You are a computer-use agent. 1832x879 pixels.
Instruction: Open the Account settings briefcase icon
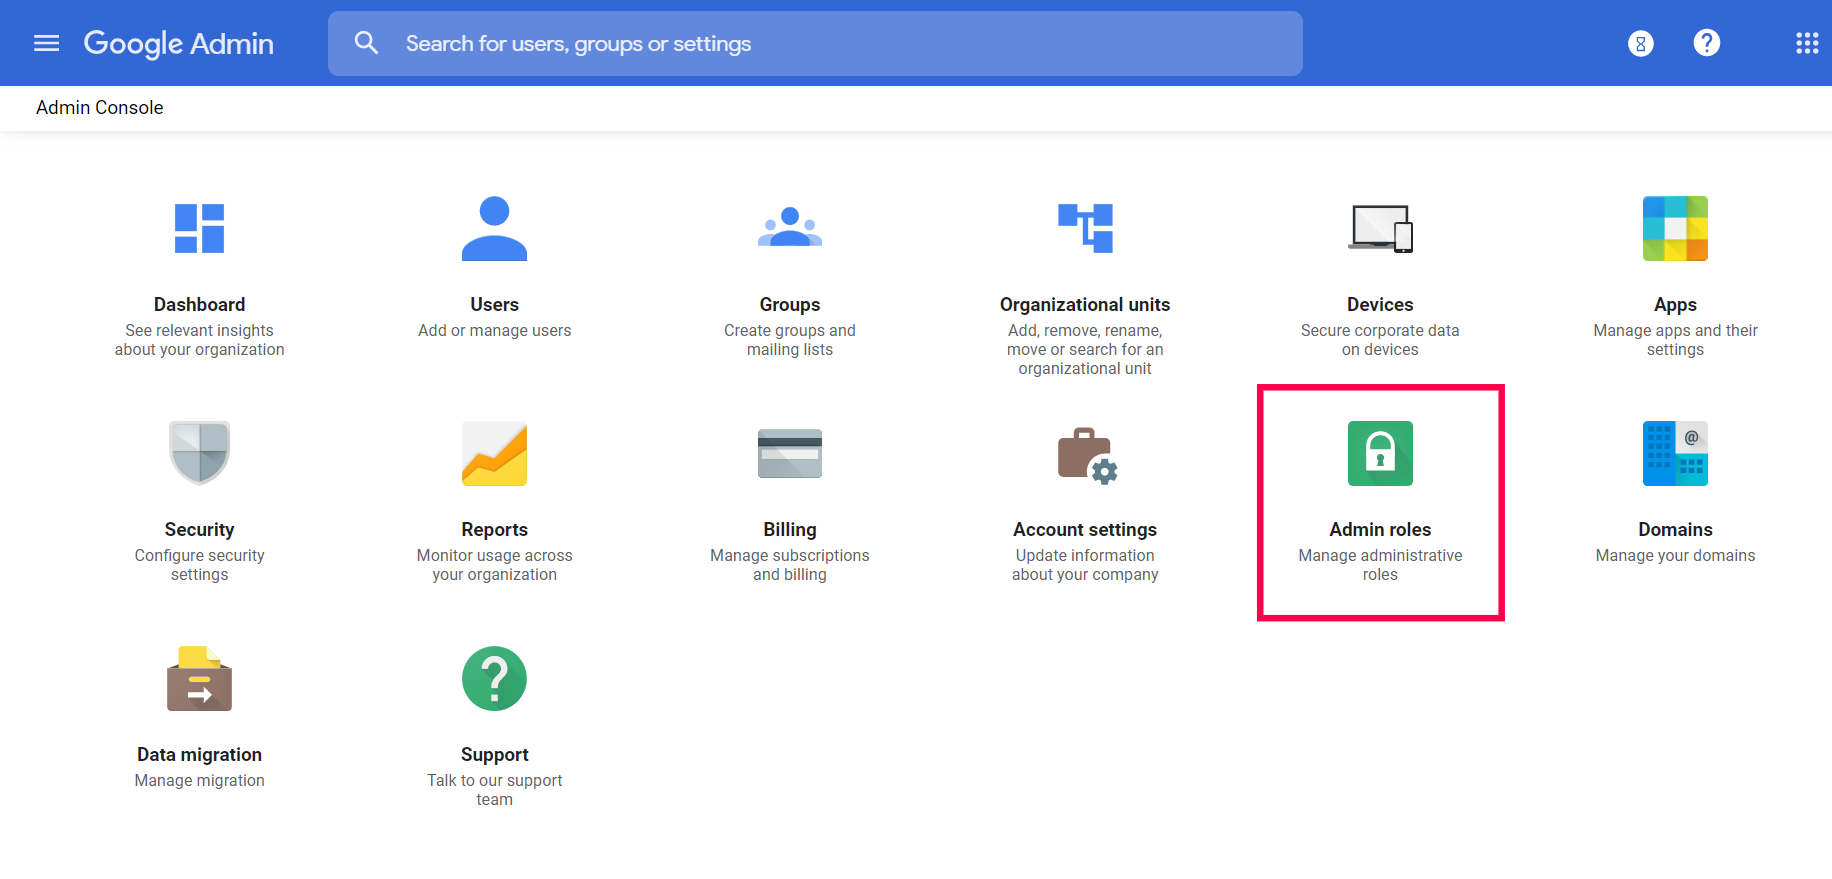coord(1088,456)
